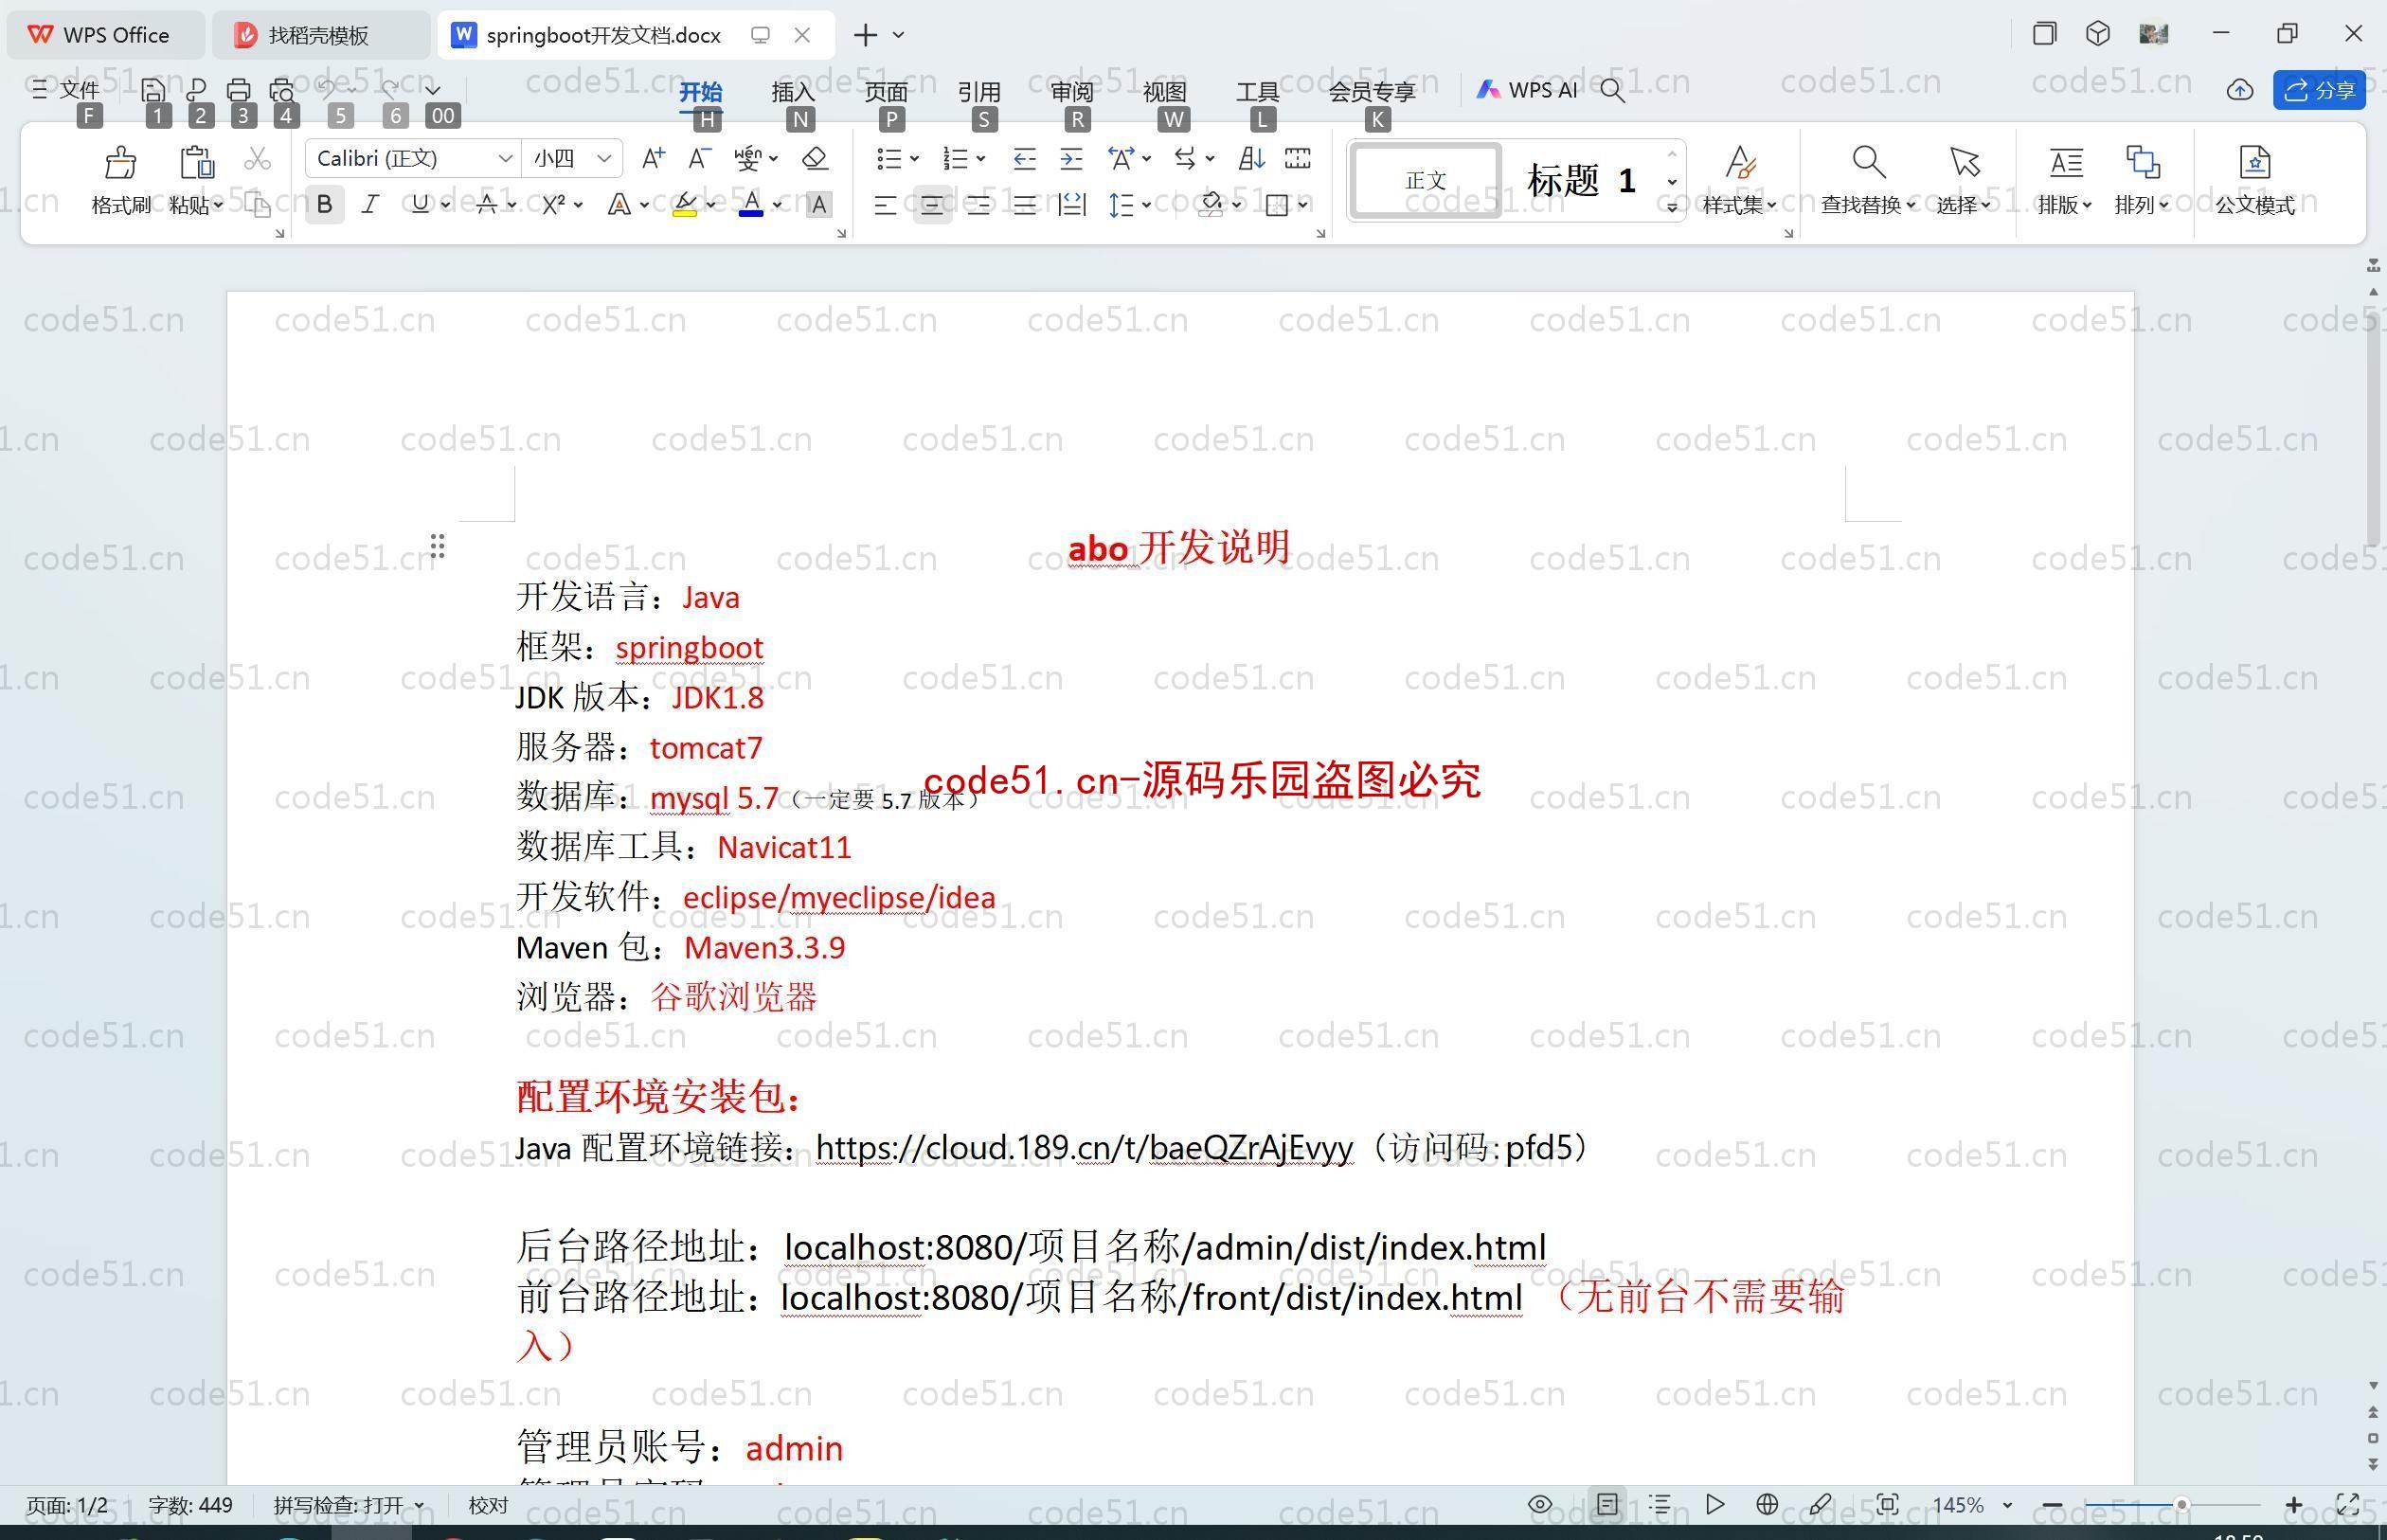The width and height of the screenshot is (2387, 1540).
Task: Click the Find and Replace magnifier icon
Action: tap(1867, 161)
